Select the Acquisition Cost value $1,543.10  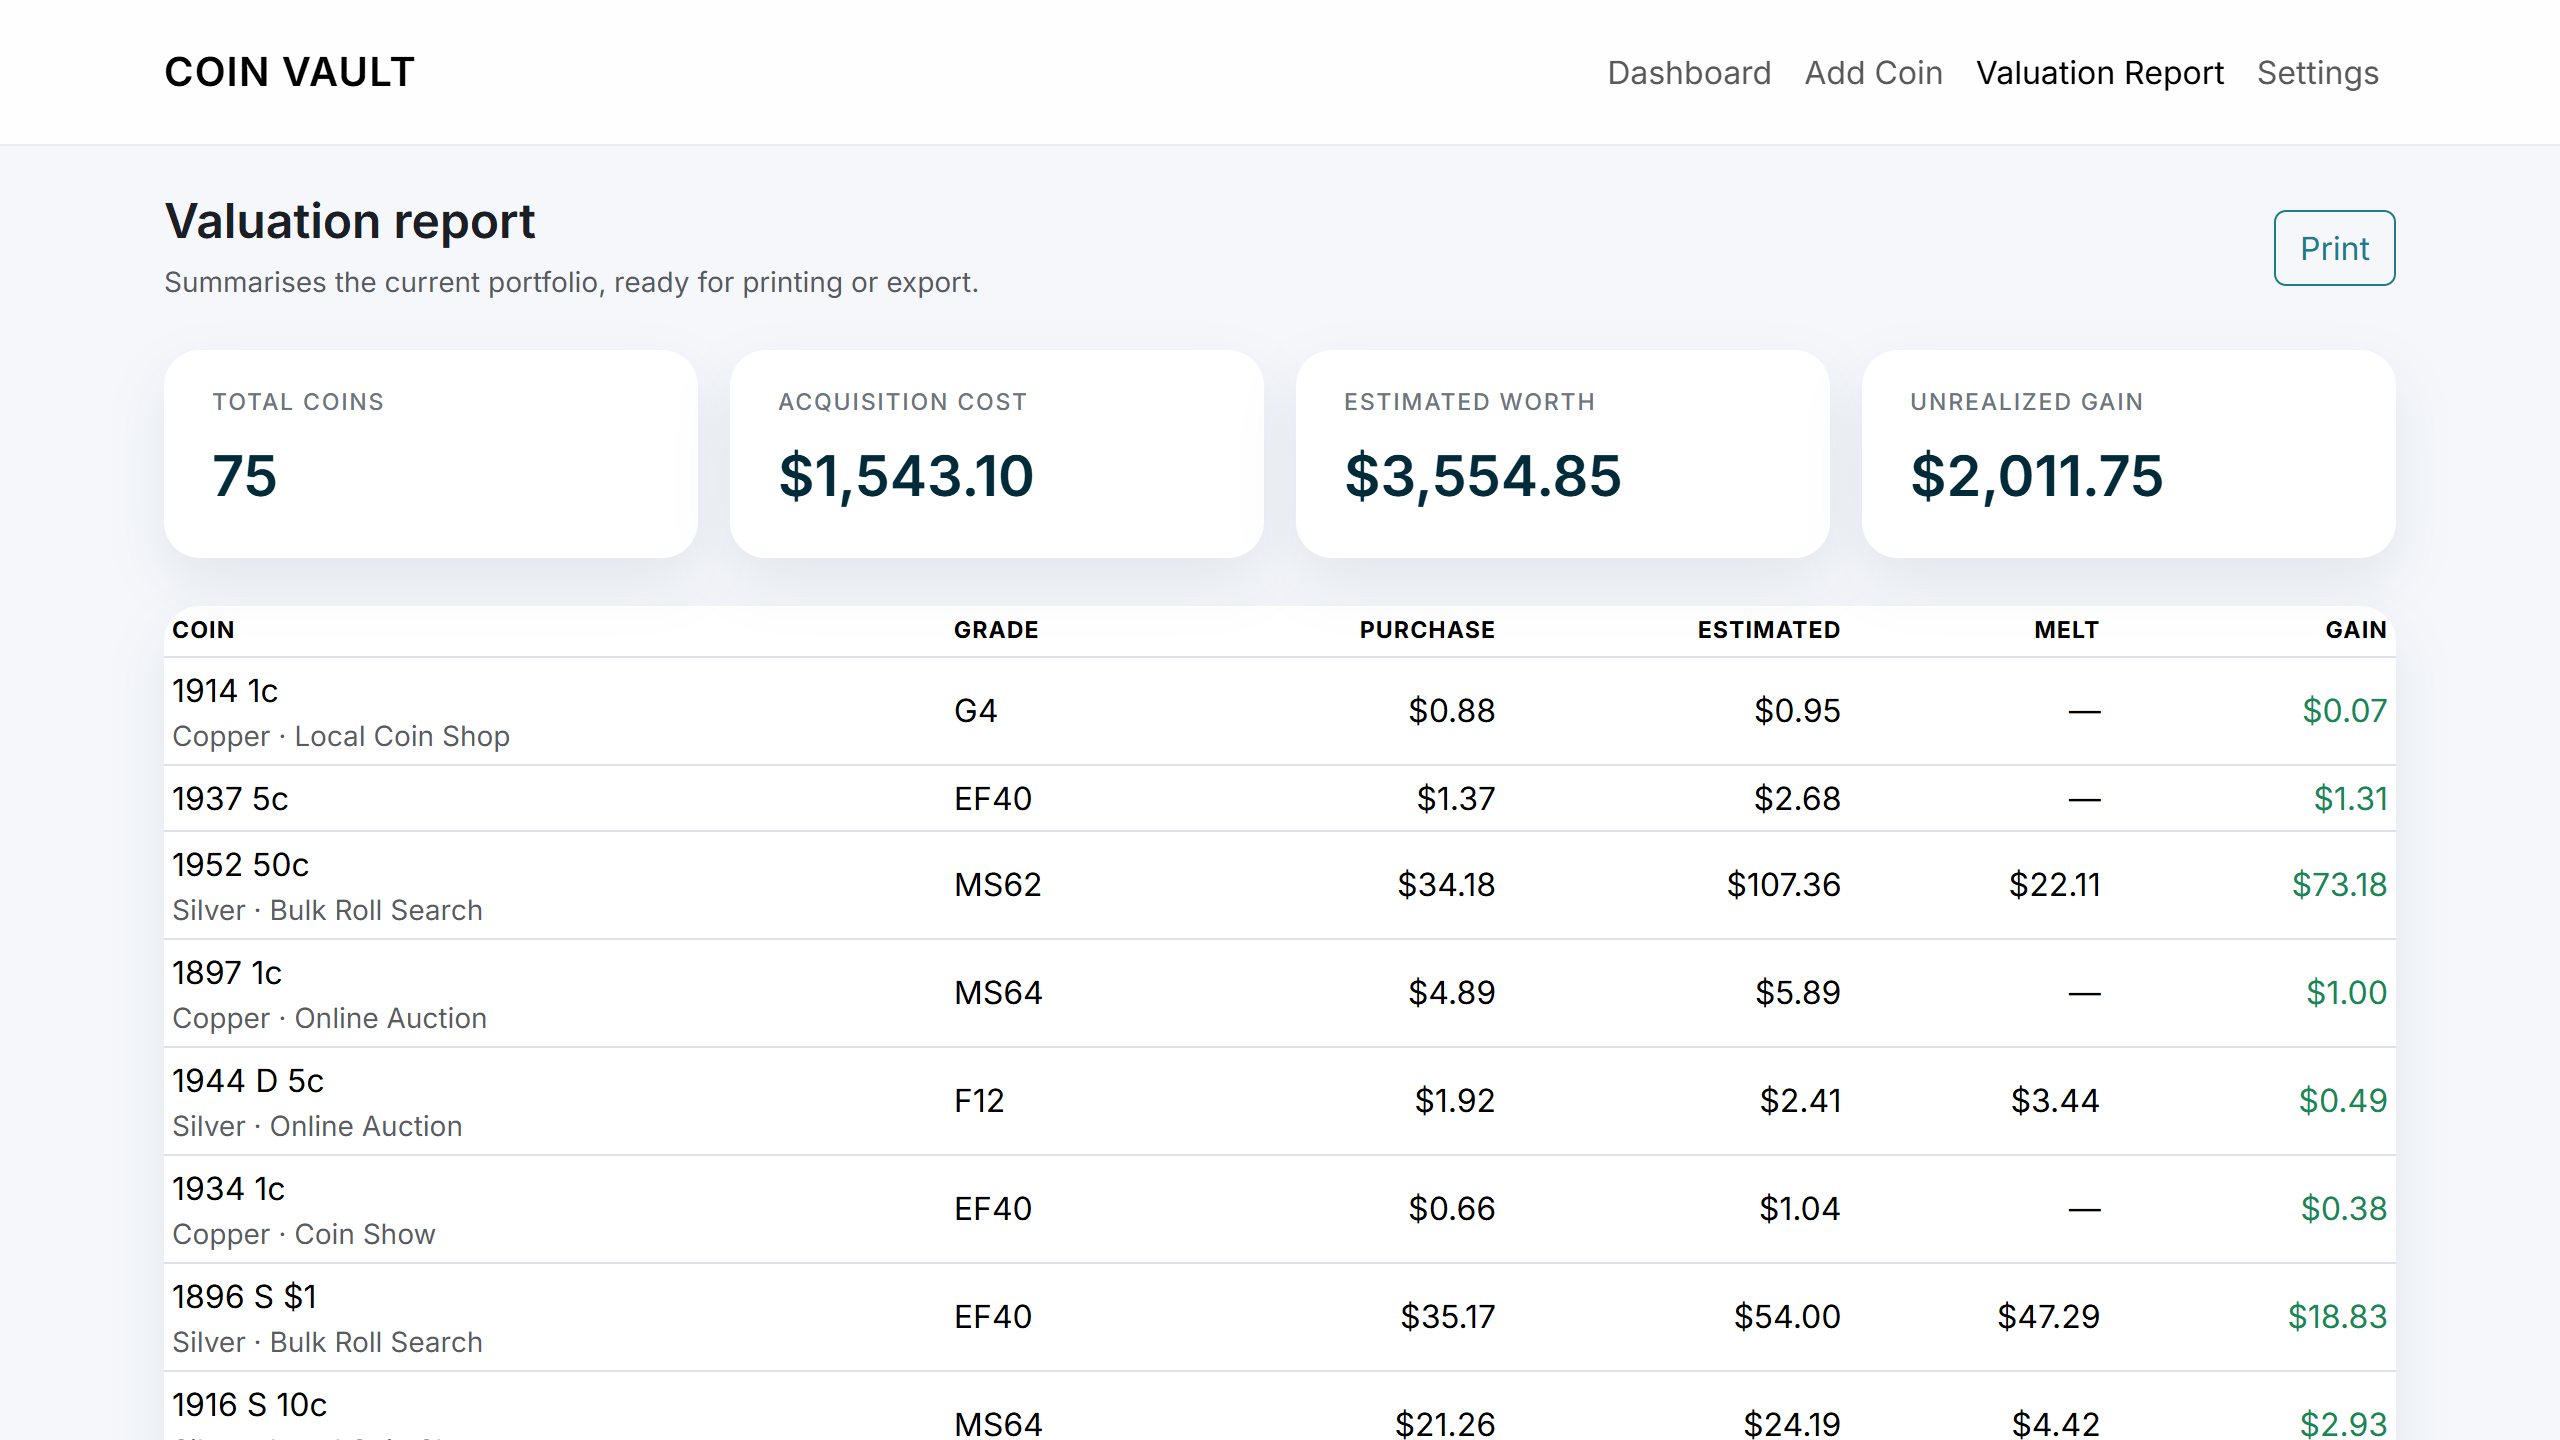[906, 475]
